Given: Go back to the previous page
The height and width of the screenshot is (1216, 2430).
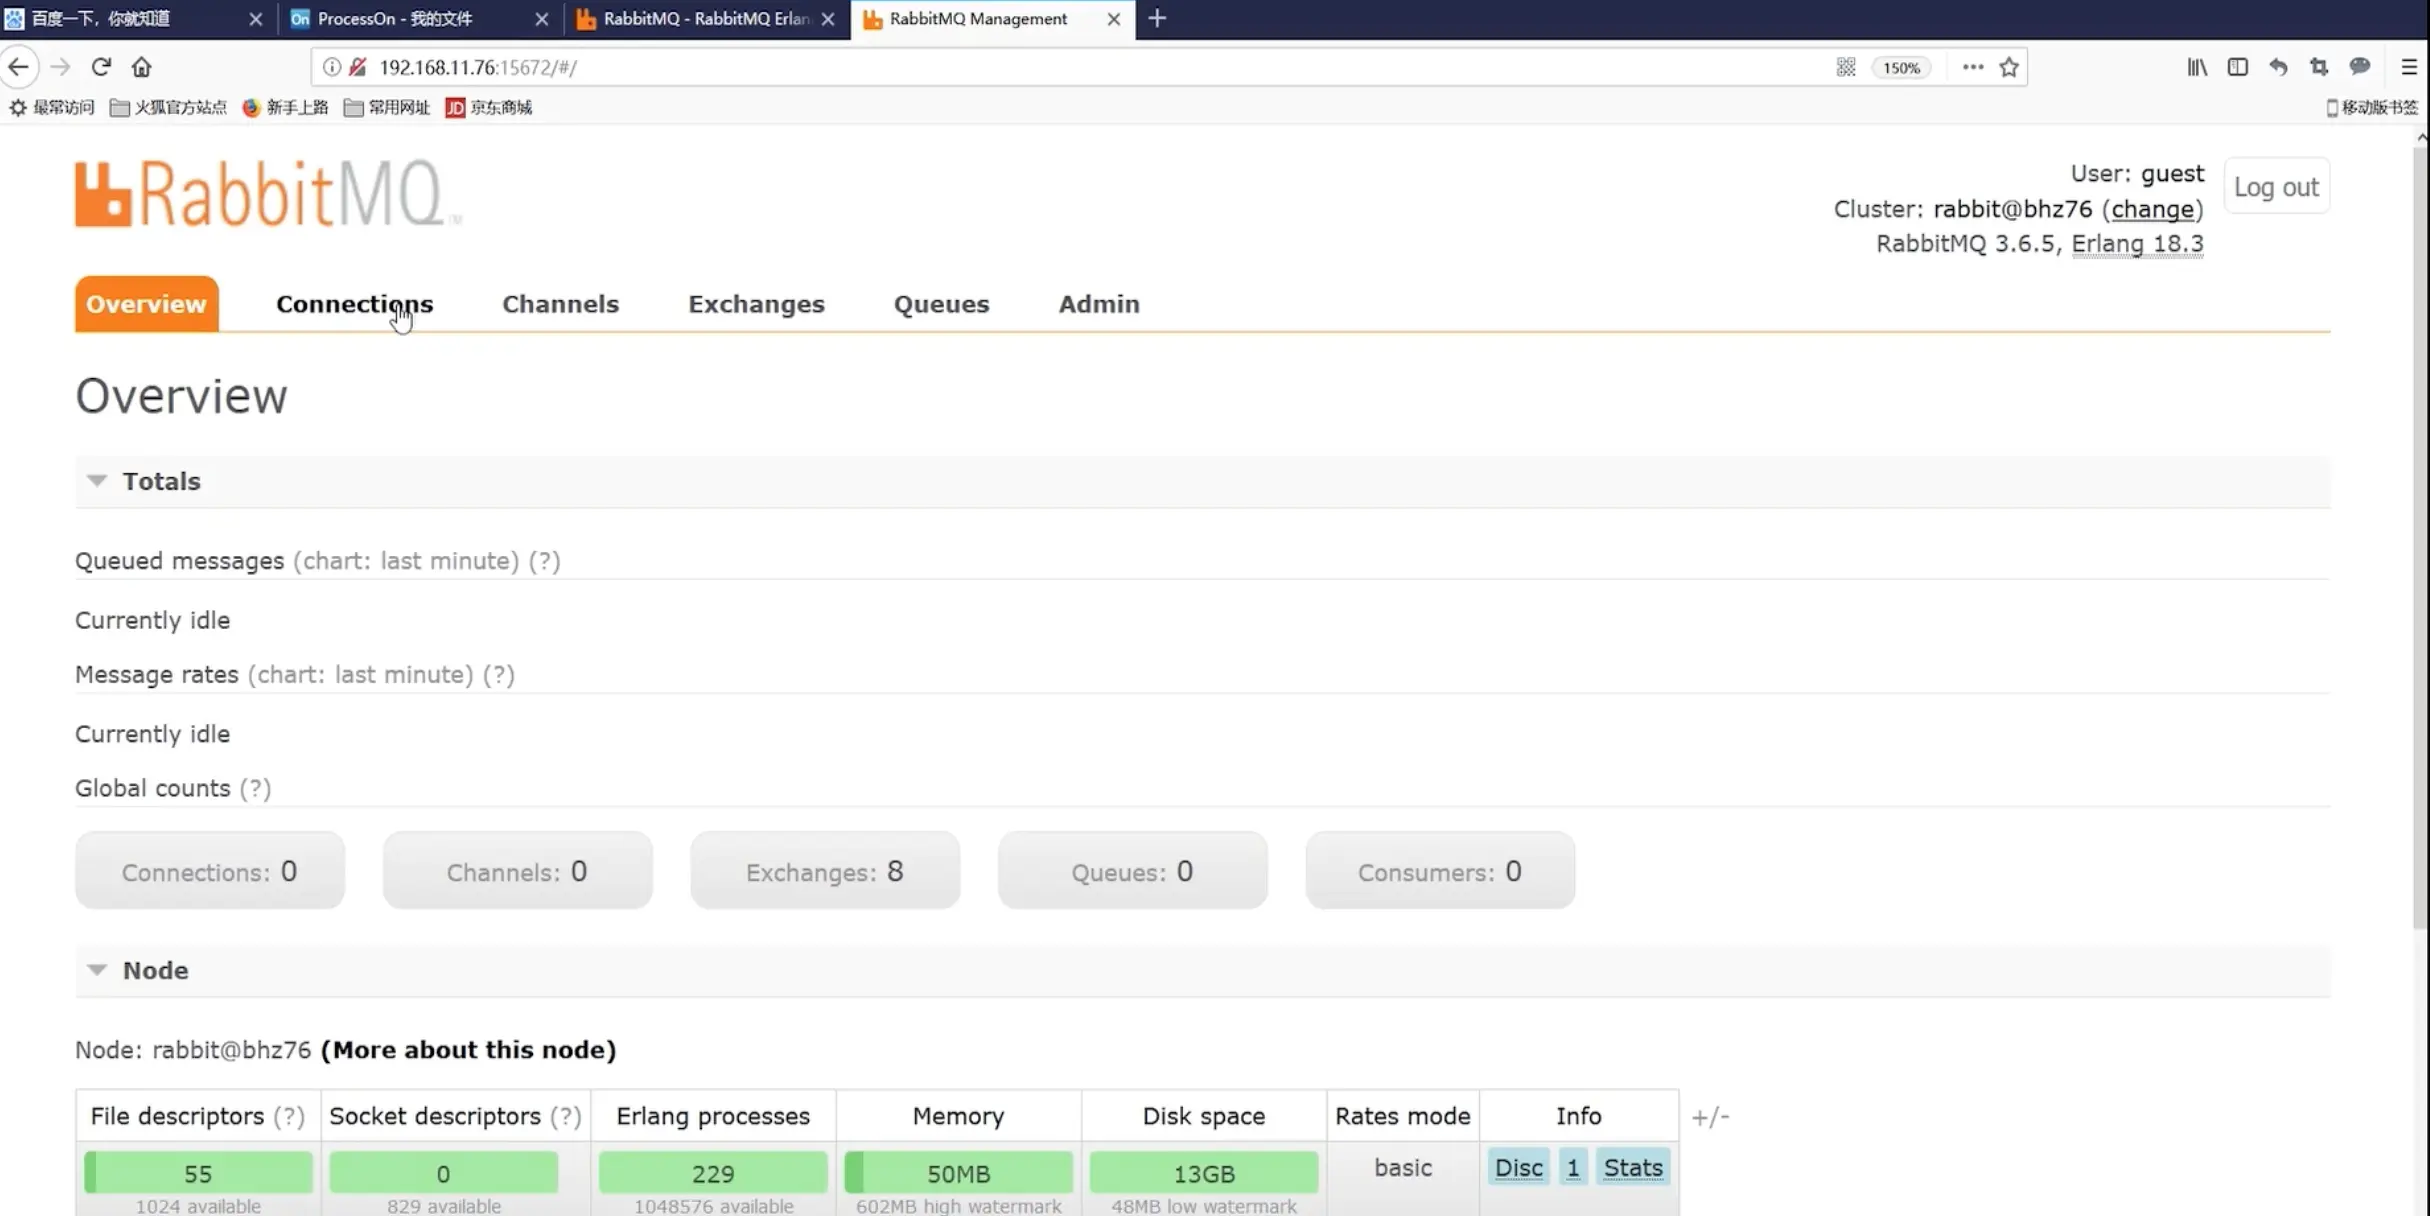Looking at the screenshot, I should pyautogui.click(x=19, y=67).
